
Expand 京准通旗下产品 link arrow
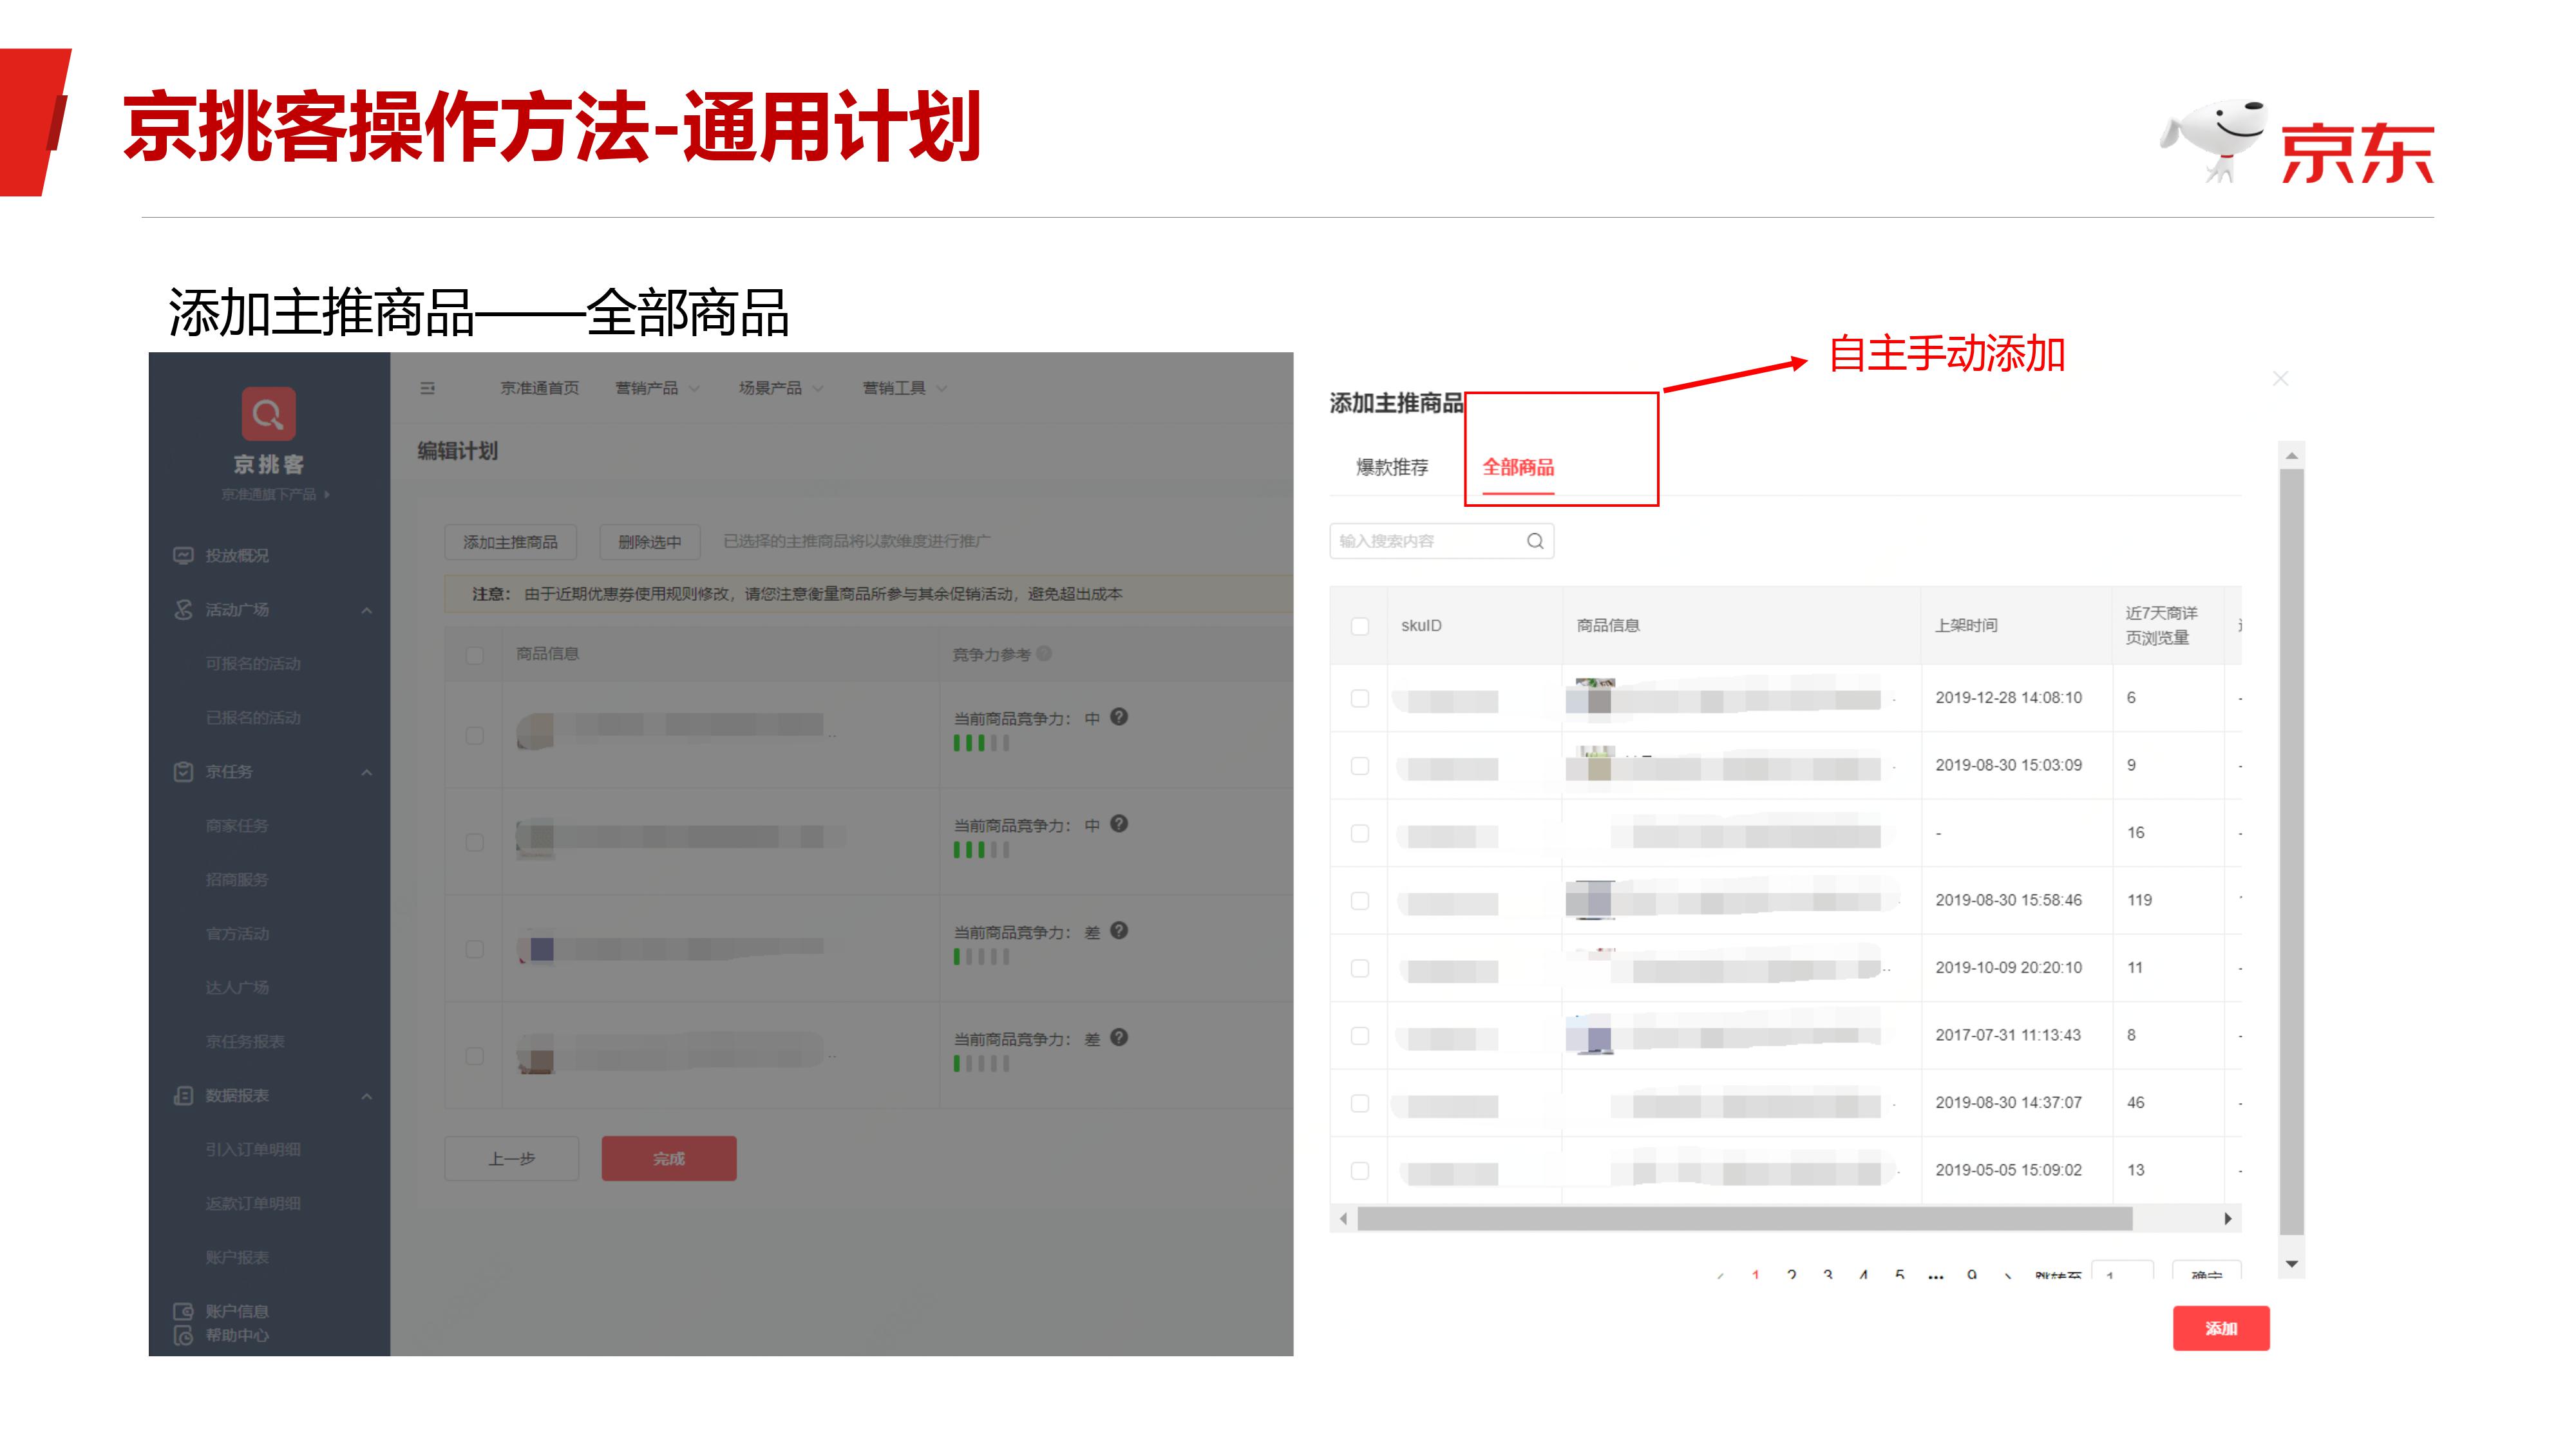327,494
